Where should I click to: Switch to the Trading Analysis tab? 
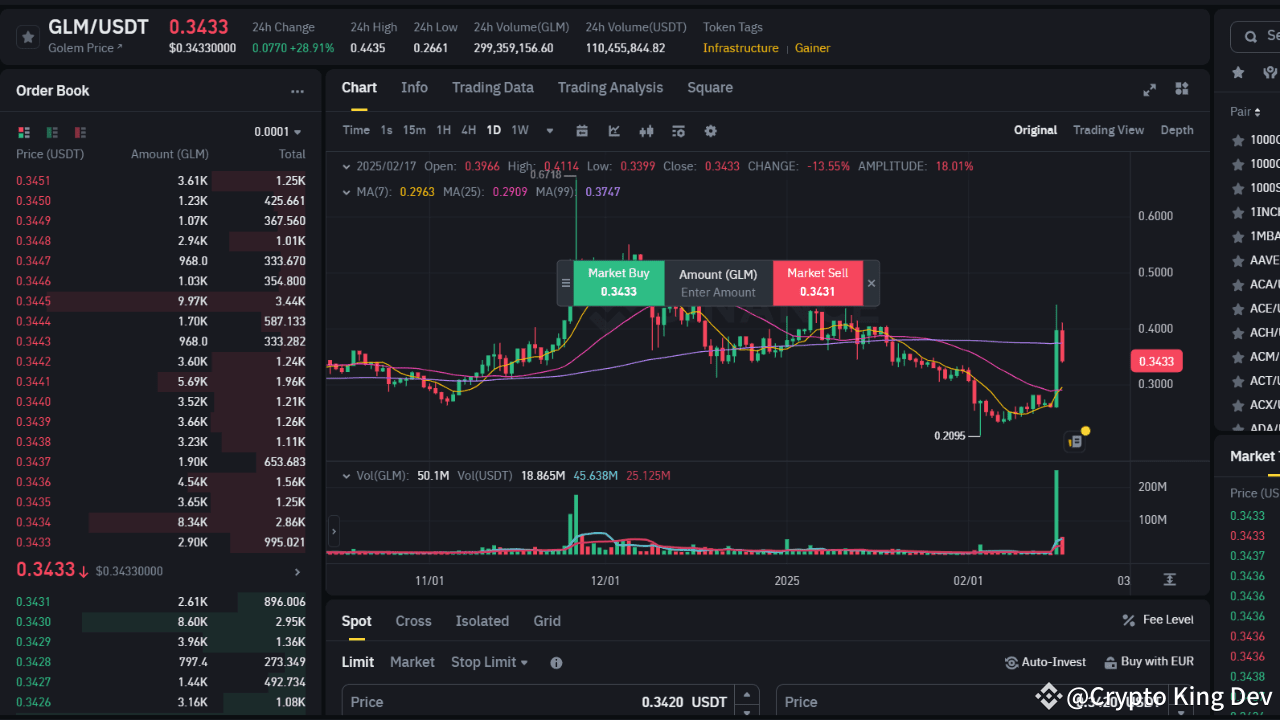tap(610, 88)
